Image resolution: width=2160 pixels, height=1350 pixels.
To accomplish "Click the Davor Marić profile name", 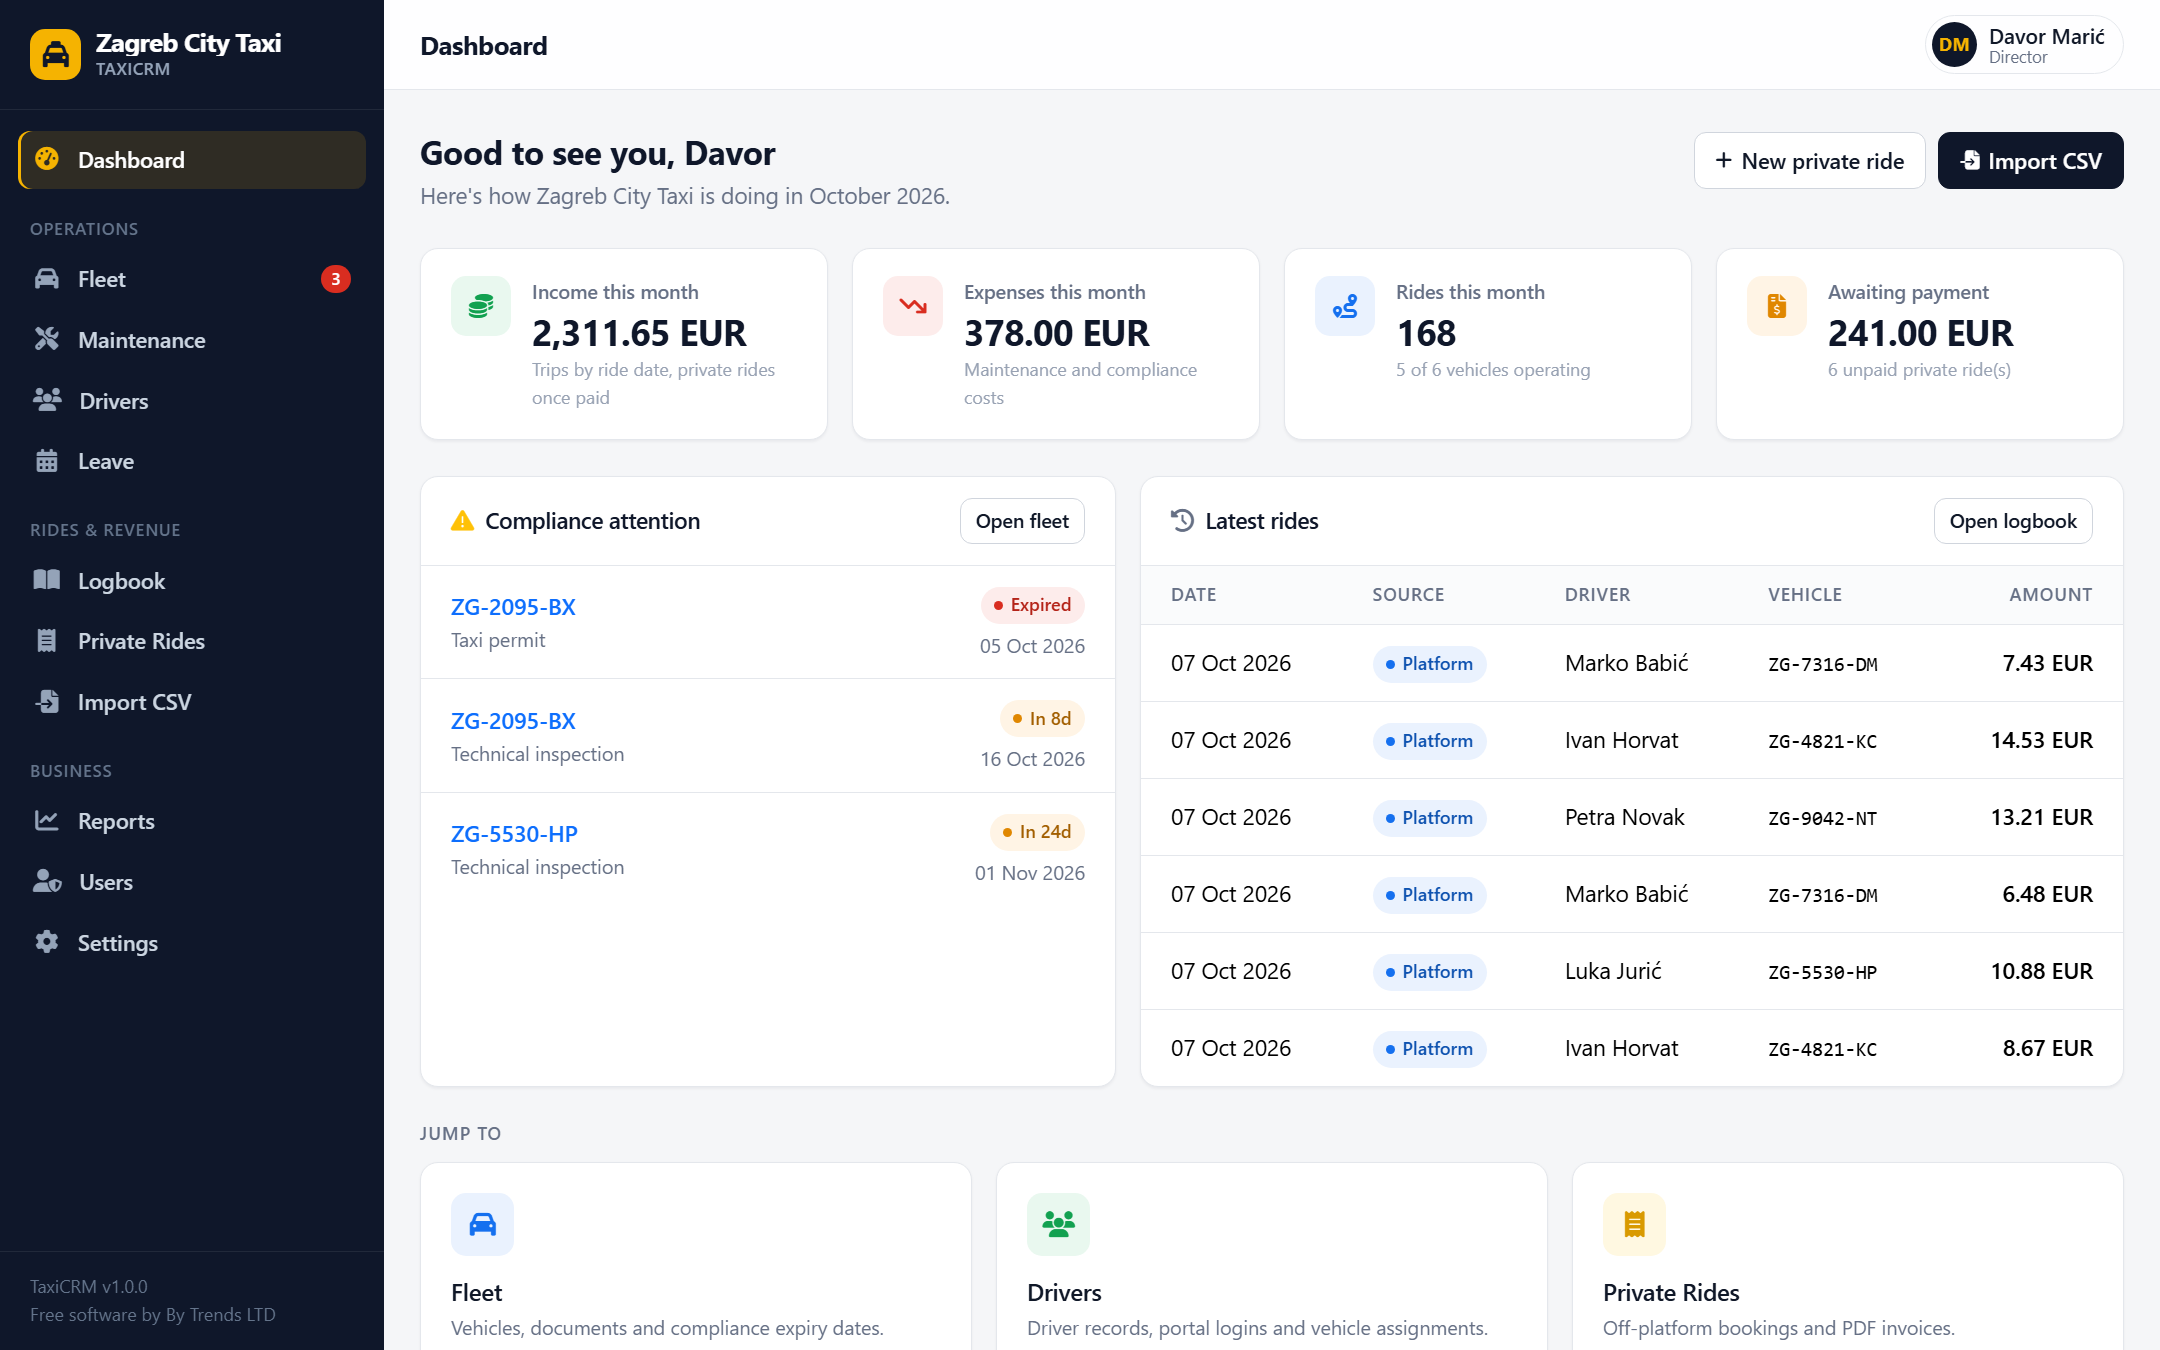I will tap(2046, 36).
